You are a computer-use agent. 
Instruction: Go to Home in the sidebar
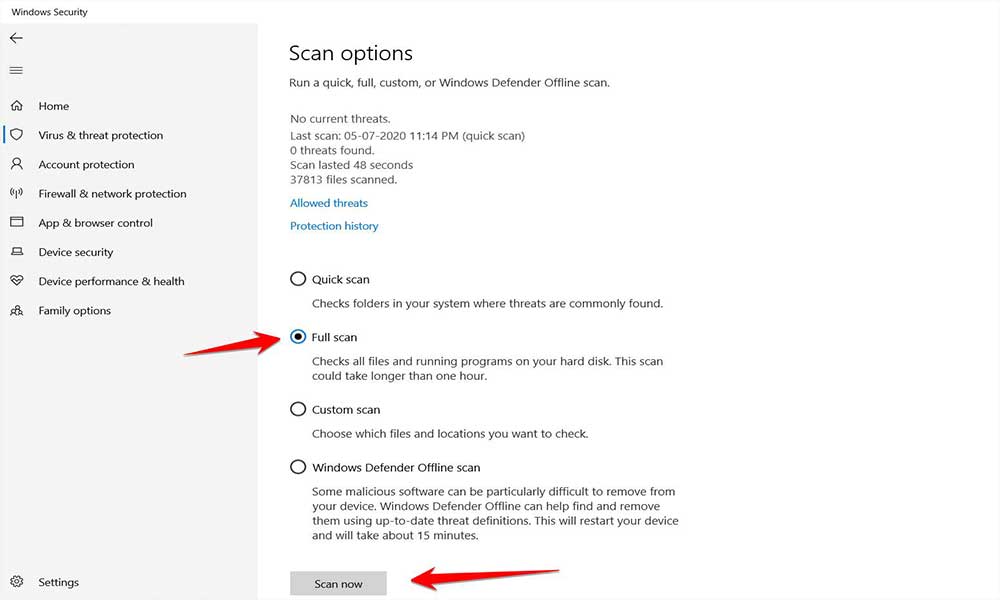coord(54,106)
